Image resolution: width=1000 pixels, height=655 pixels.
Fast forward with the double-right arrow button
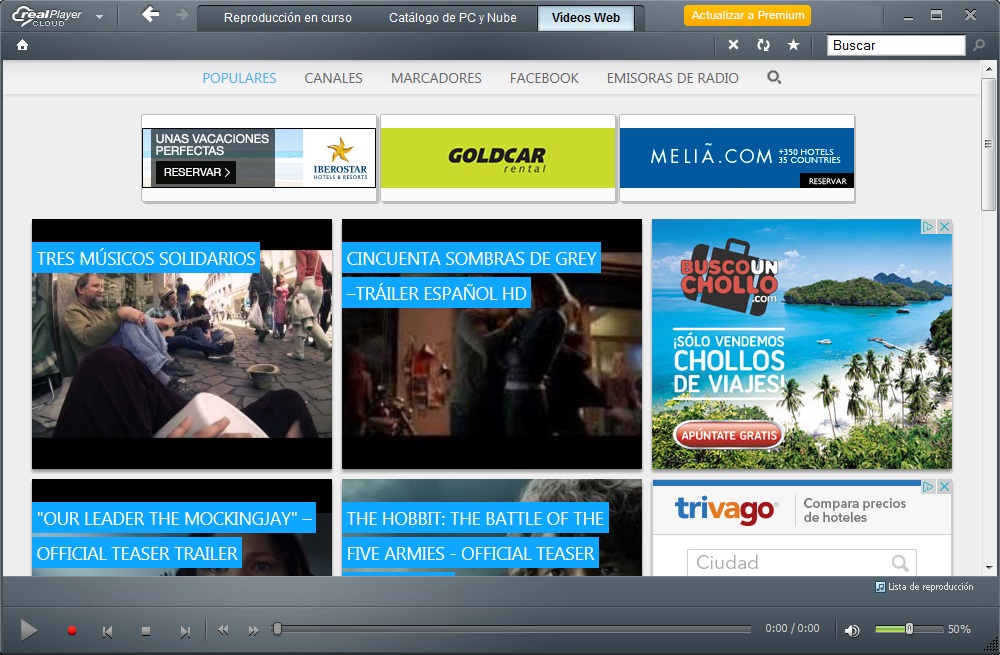[x=254, y=630]
